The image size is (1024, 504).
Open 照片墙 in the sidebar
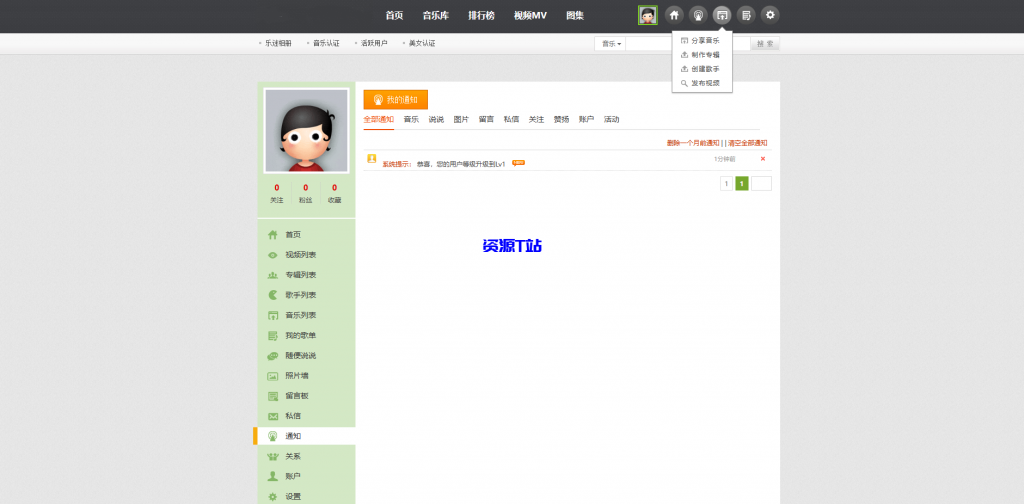point(296,376)
